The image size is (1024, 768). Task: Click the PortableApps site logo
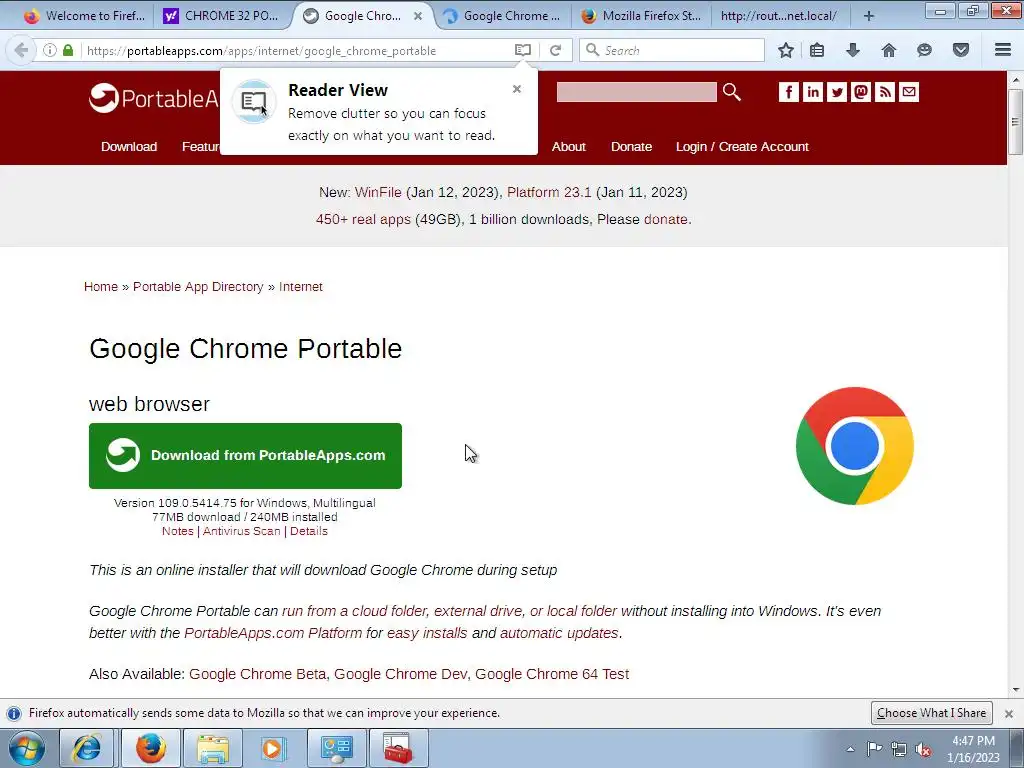154,98
